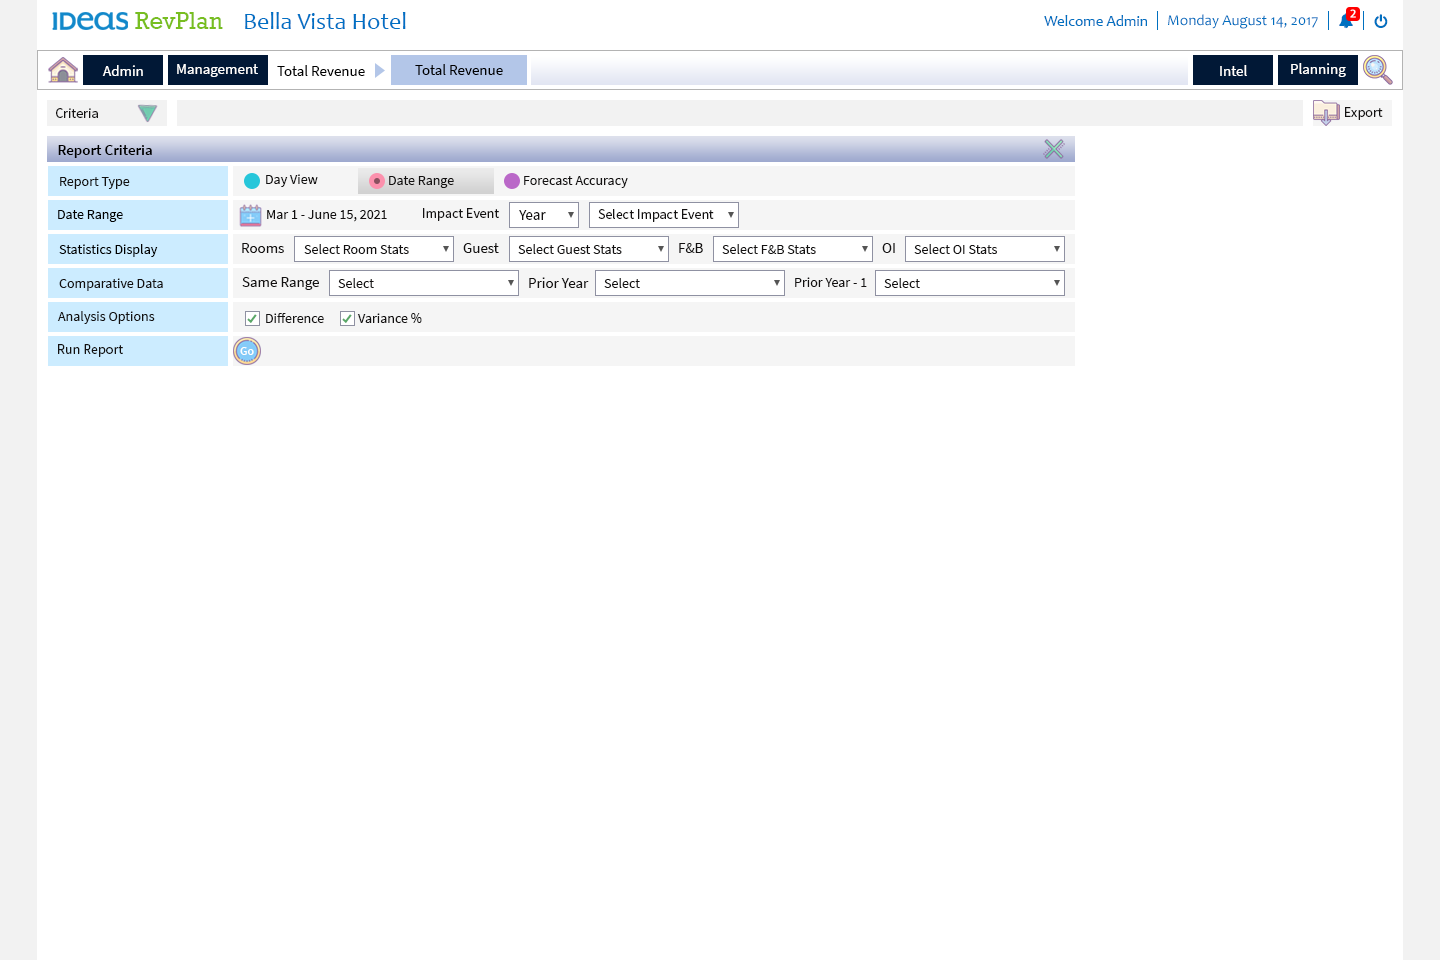
Task: Close the Report Criteria panel
Action: coord(1054,149)
